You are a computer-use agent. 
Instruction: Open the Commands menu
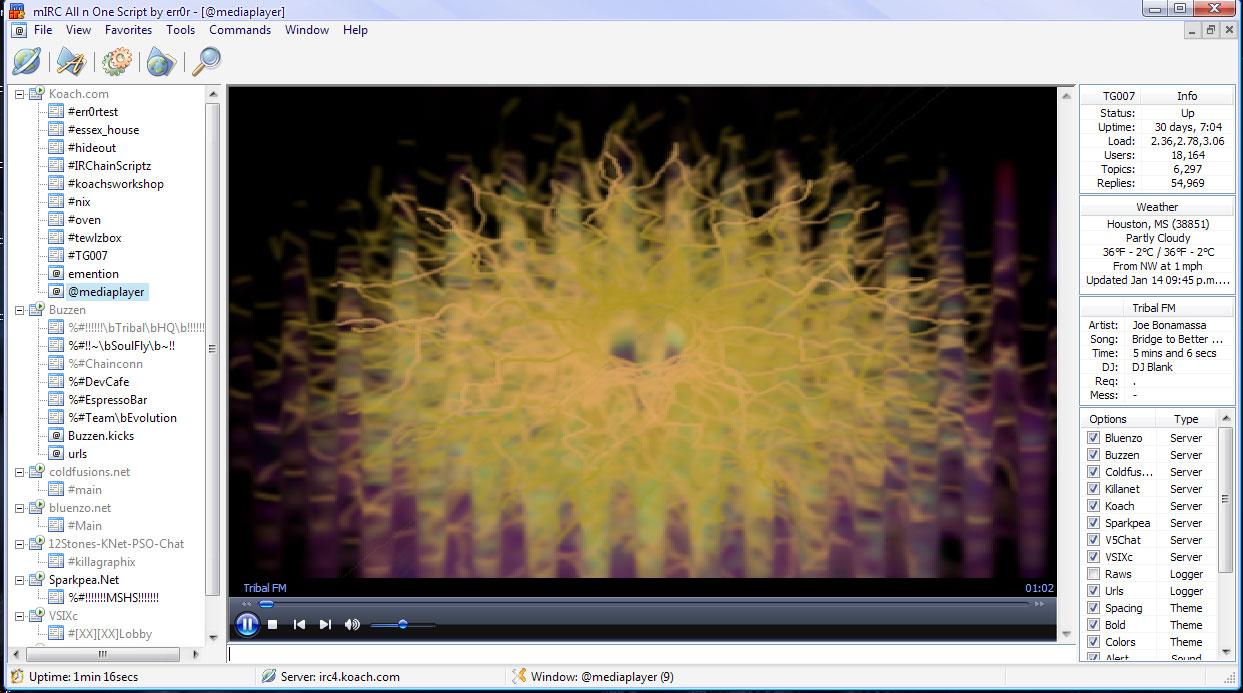coord(240,30)
